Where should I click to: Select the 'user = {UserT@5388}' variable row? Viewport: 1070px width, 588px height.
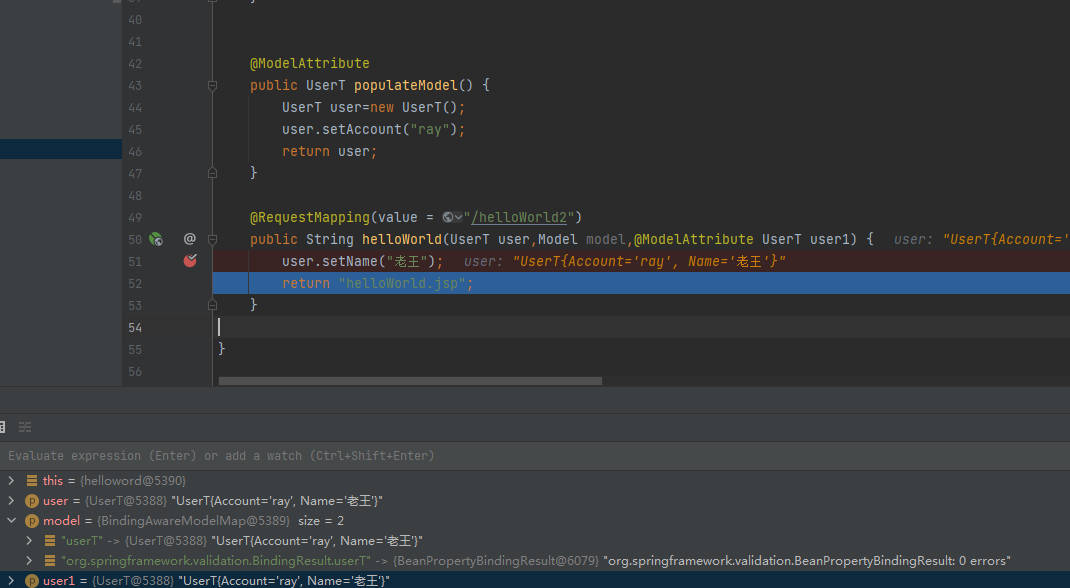(x=535, y=501)
